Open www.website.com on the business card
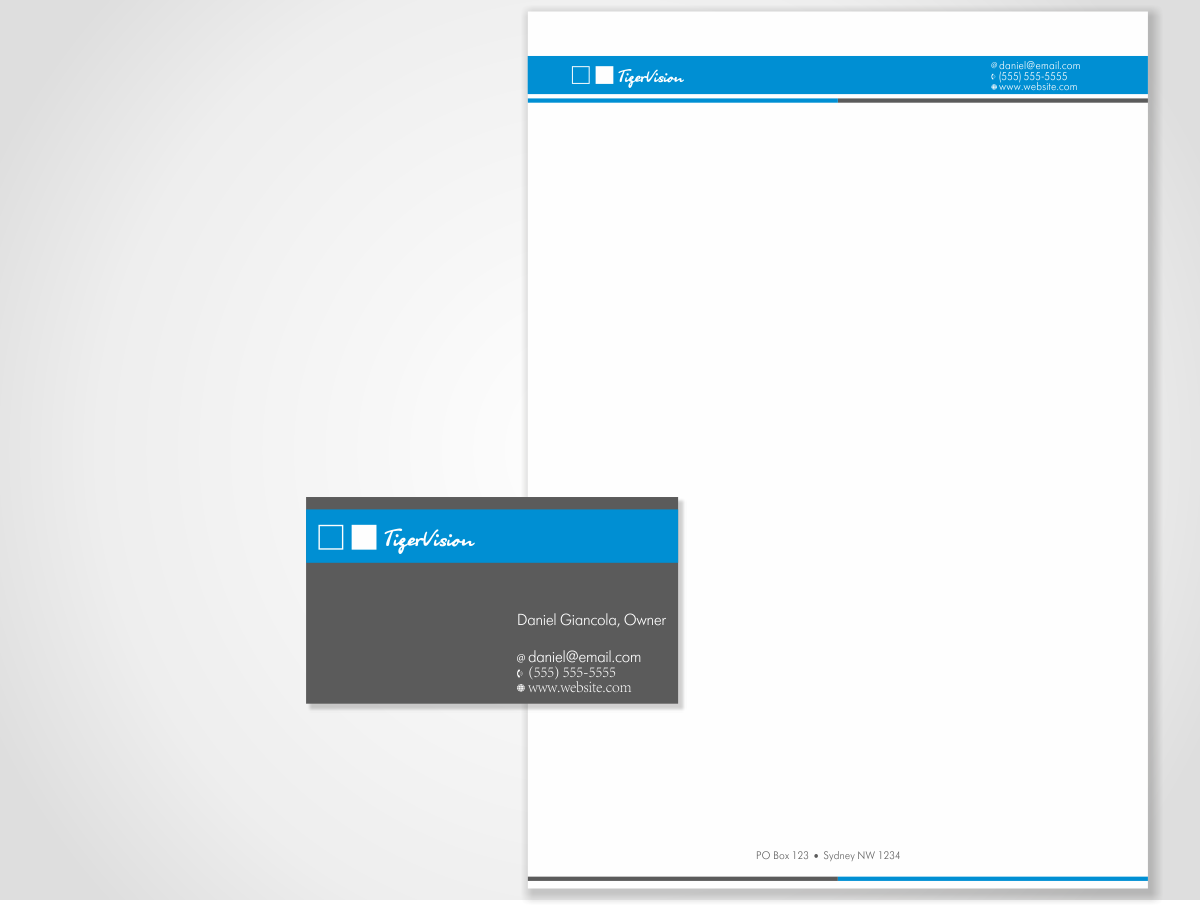The height and width of the screenshot is (906, 1200). click(580, 688)
